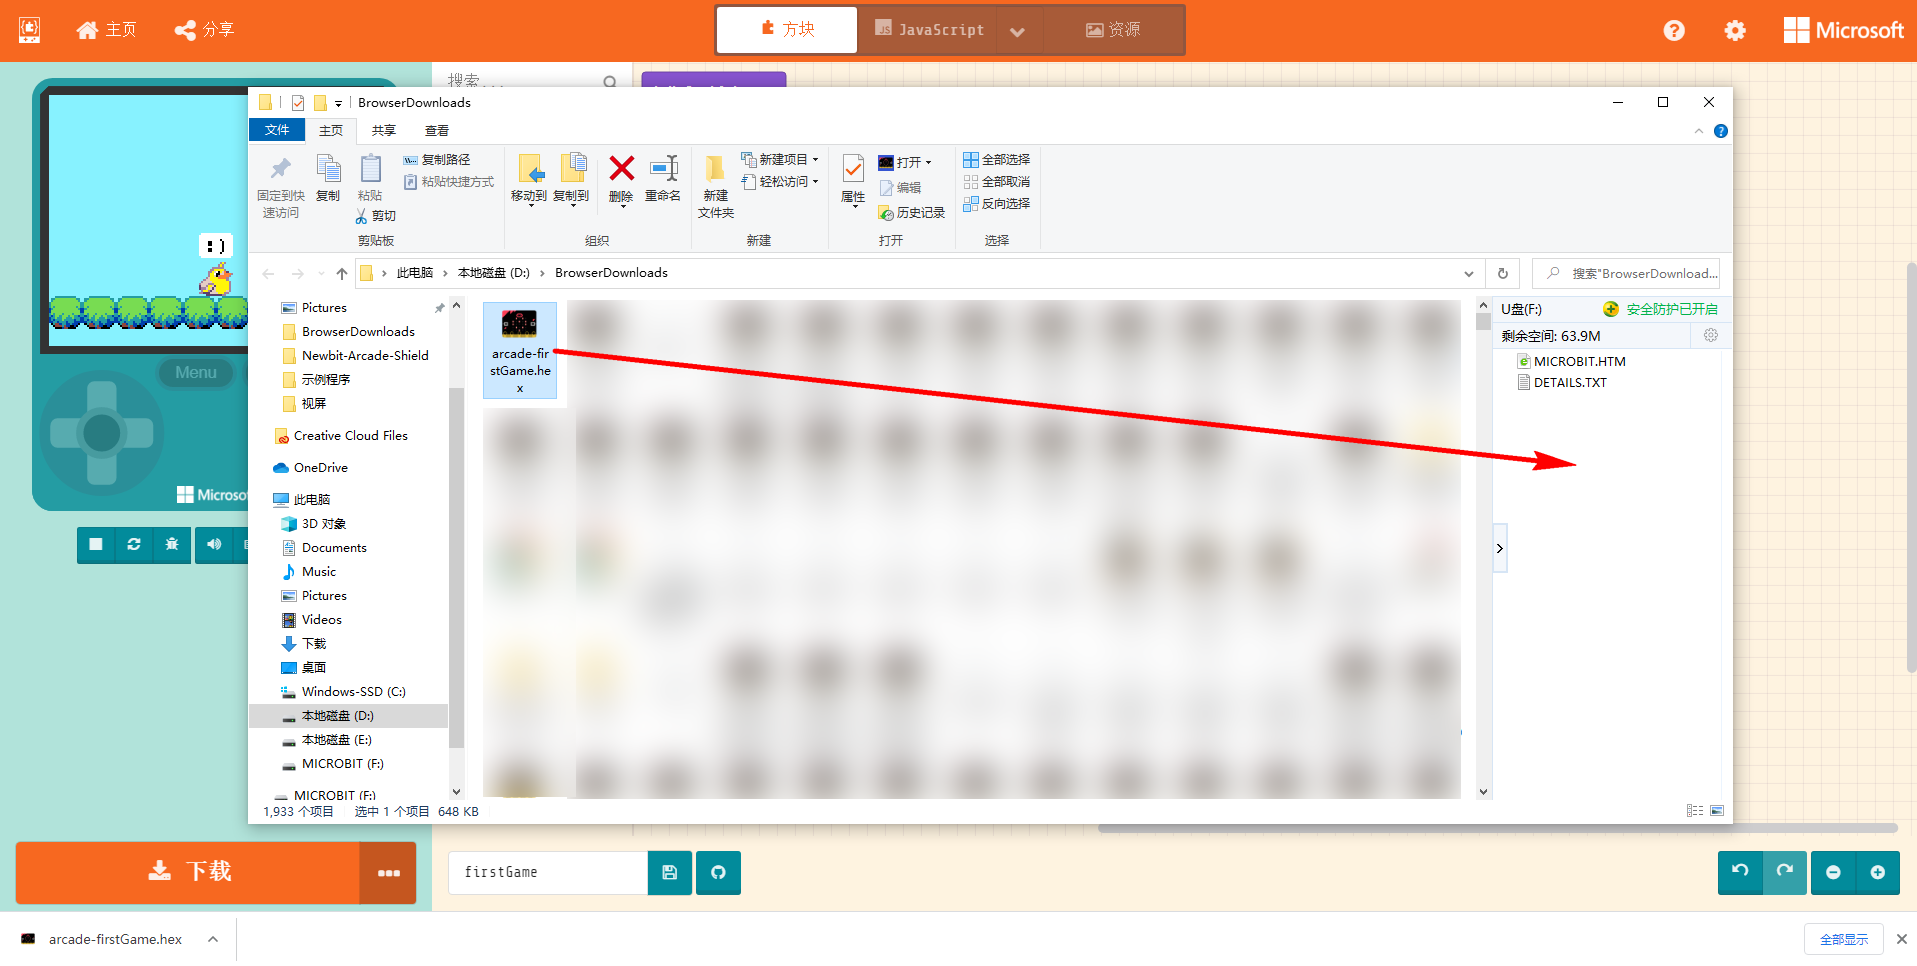Stop the running simulator
Image resolution: width=1917 pixels, height=966 pixels.
pos(96,544)
